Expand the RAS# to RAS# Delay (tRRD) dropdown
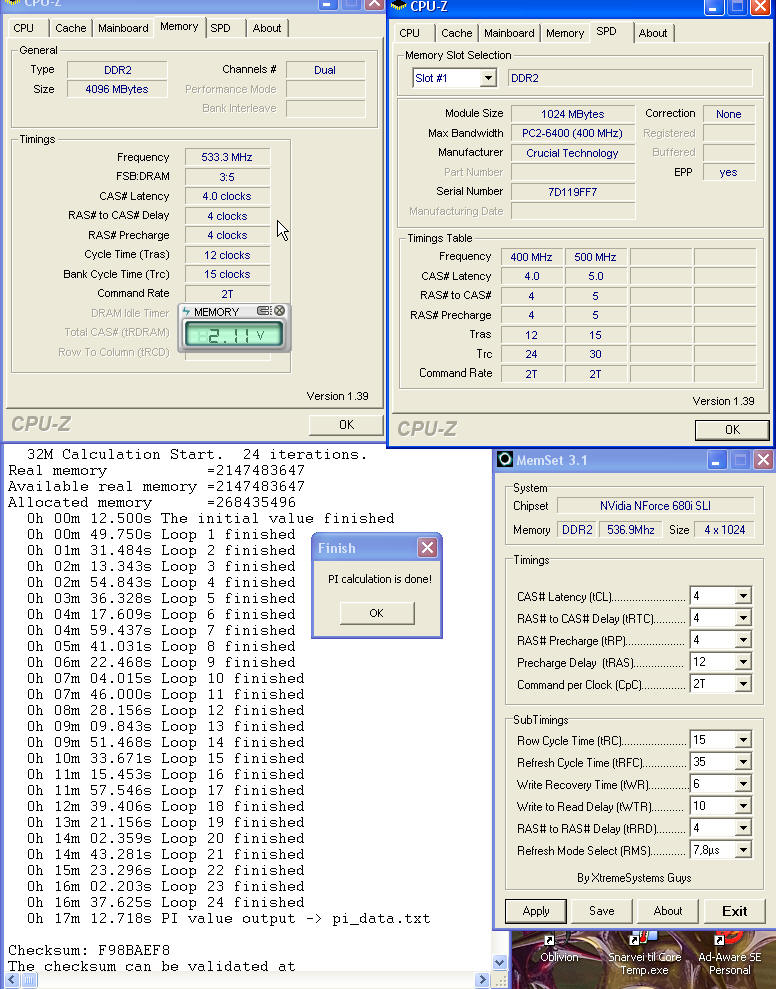776x989 pixels. coord(743,828)
